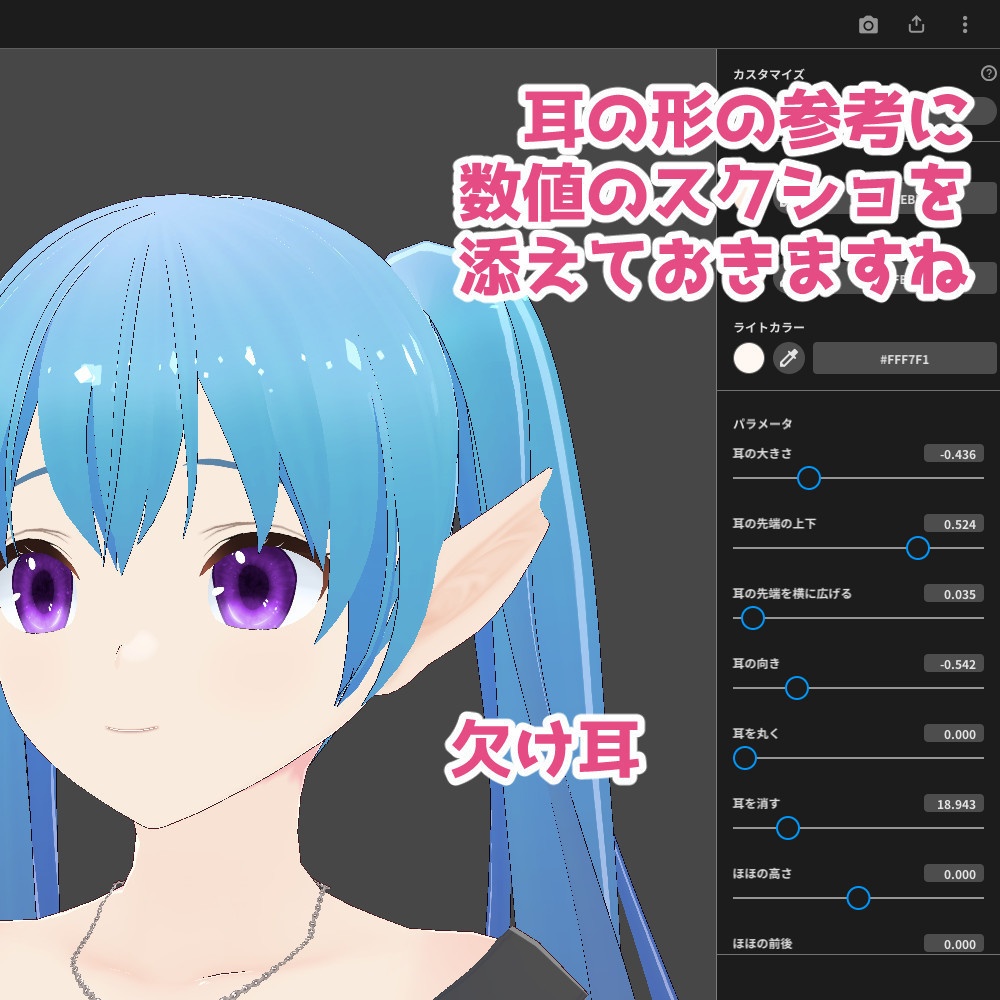Select the eyedropper tool for ライトカラー

(x=788, y=358)
